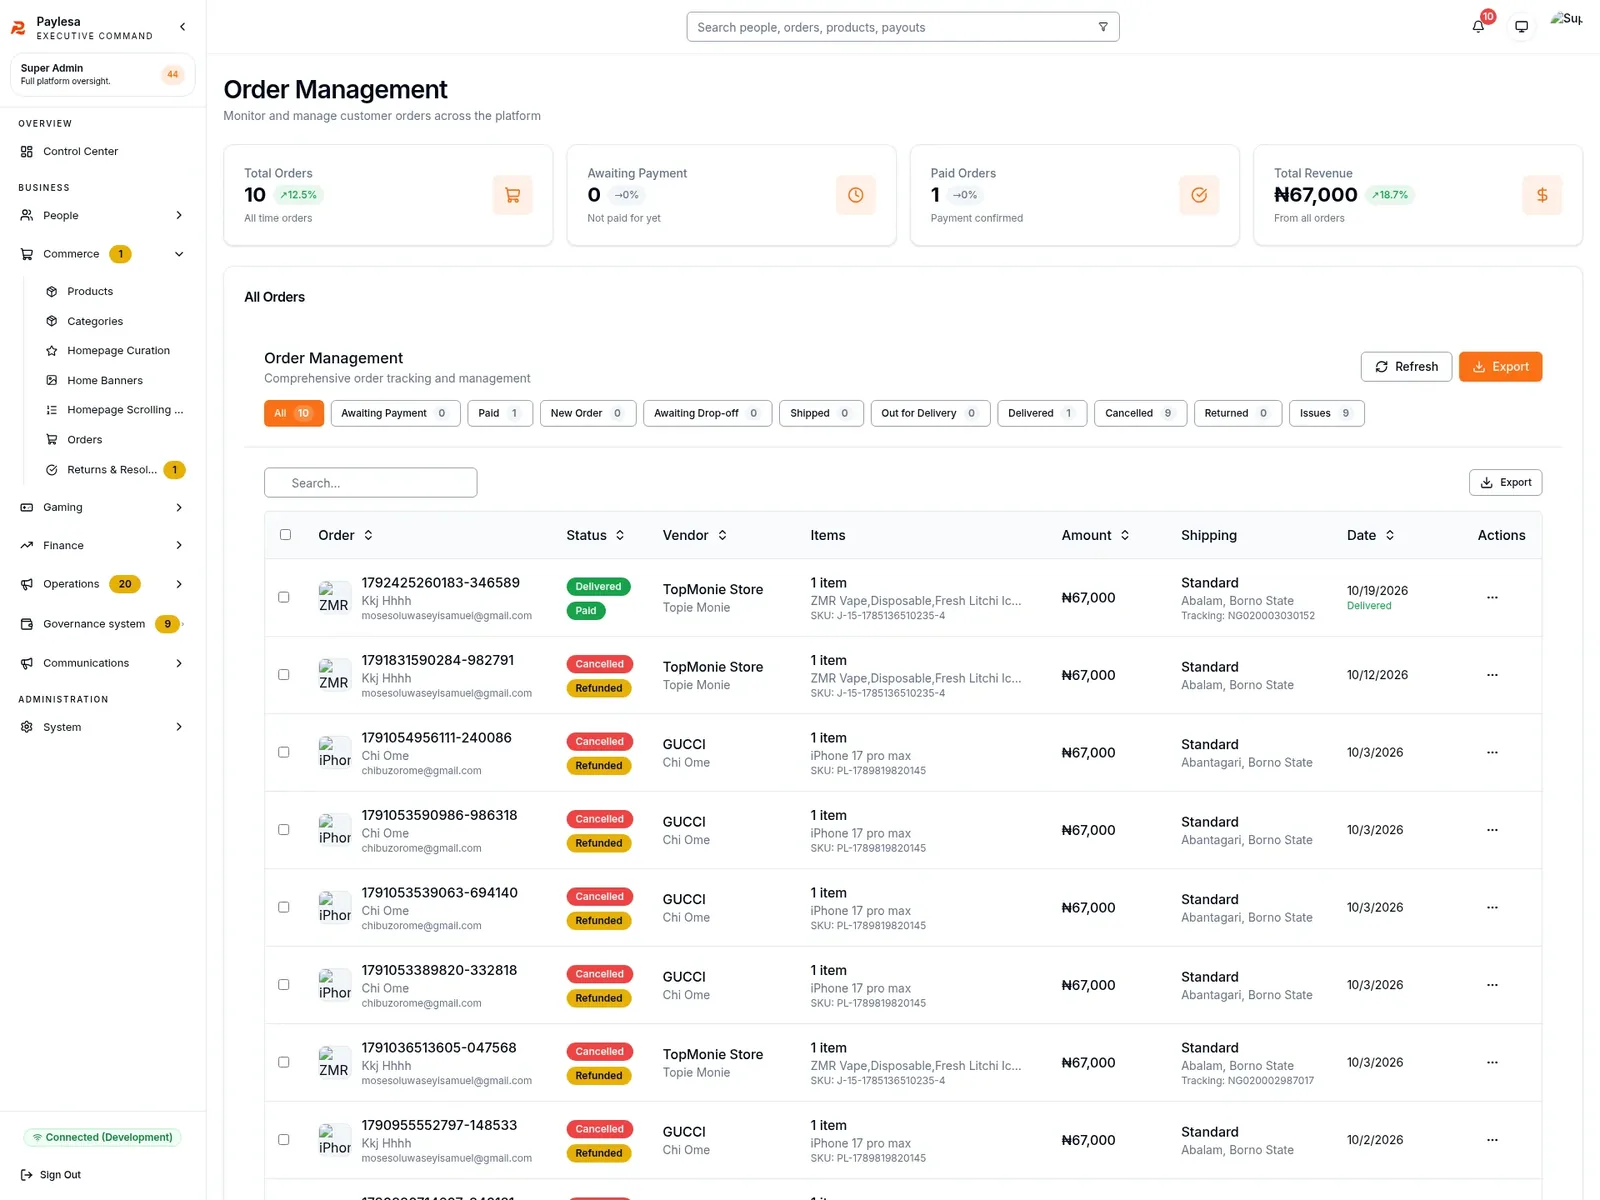
Task: Click the Refresh button
Action: pos(1406,367)
